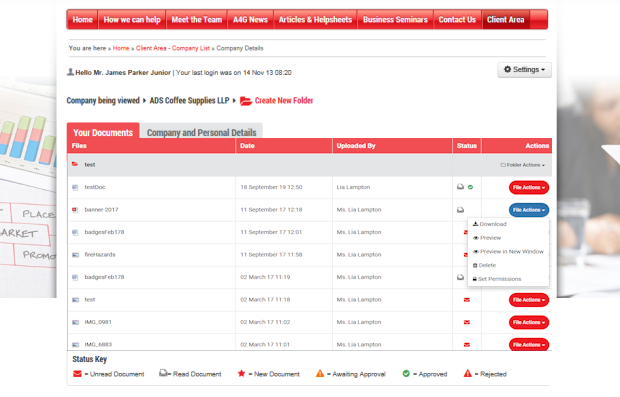The width and height of the screenshot is (620, 397).
Task: Click the Approved check icon in Status Key
Action: (406, 373)
